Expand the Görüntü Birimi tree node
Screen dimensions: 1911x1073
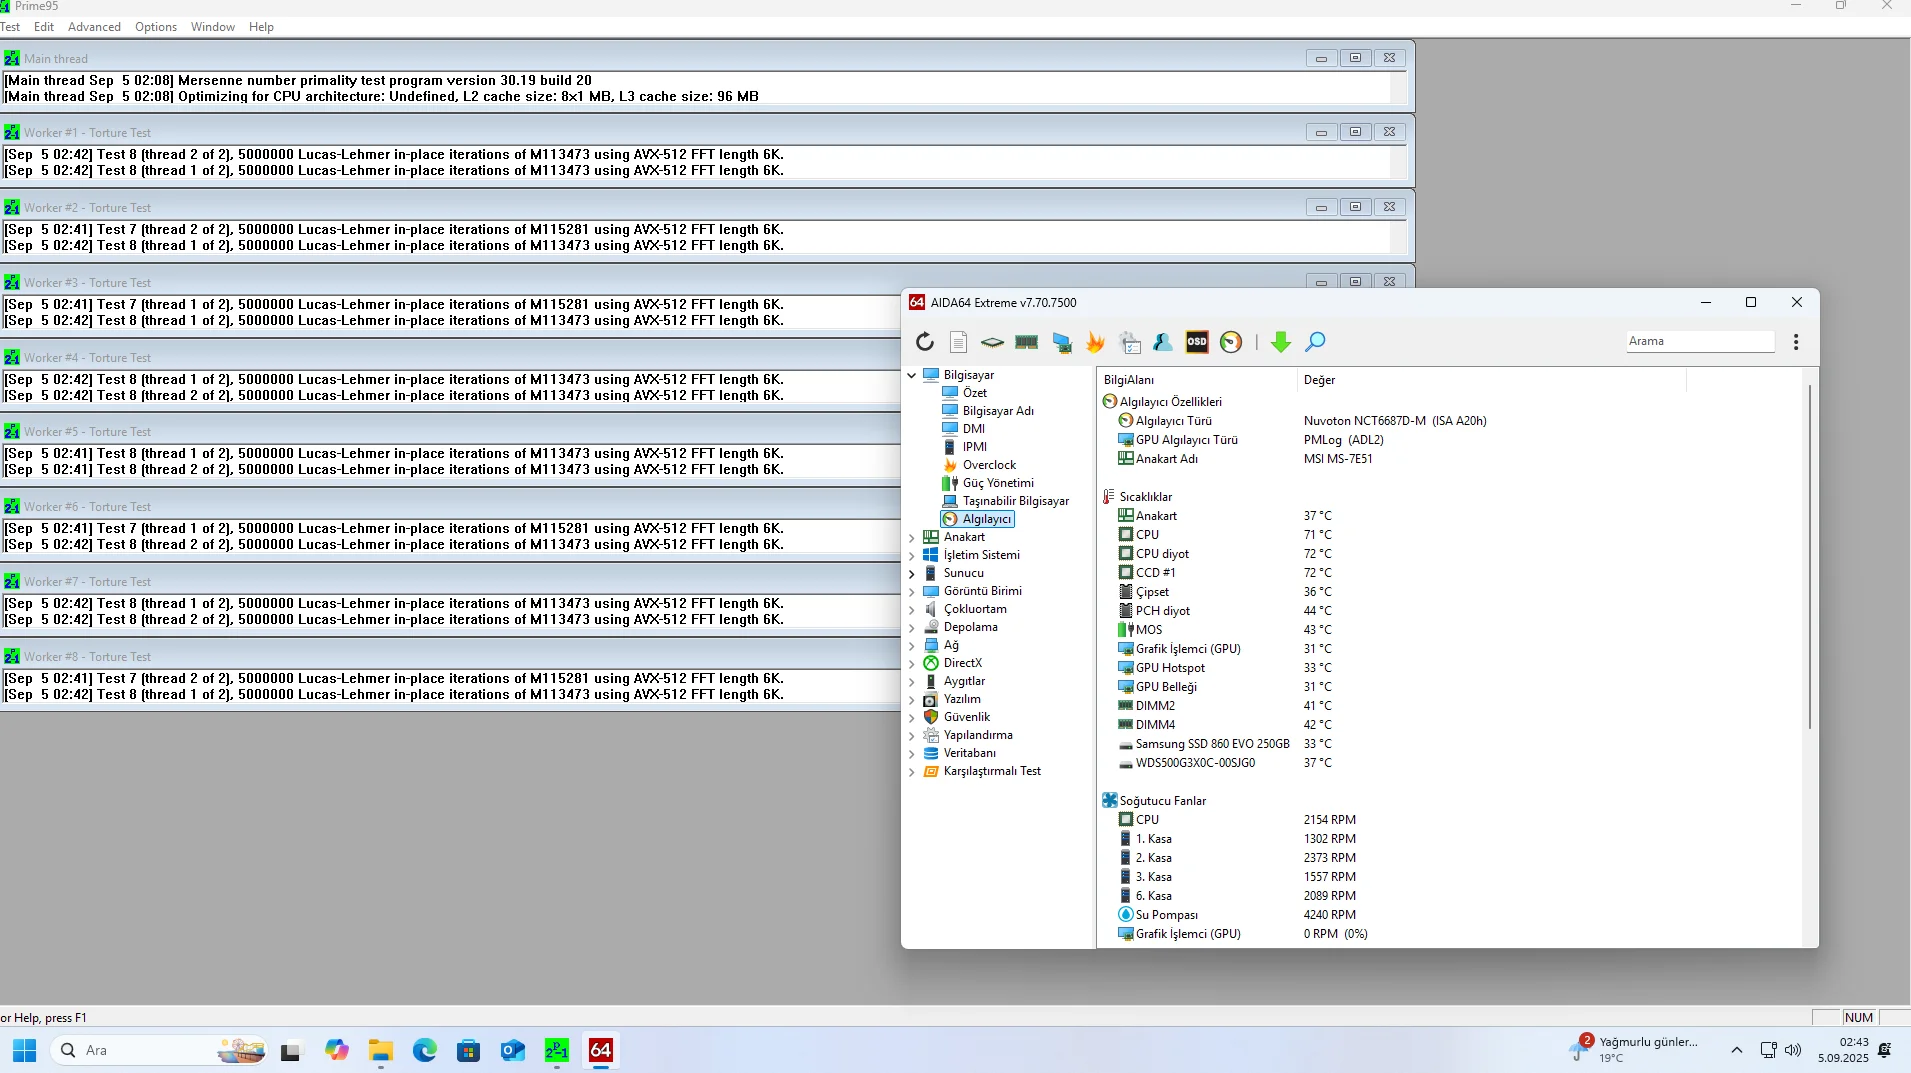point(912,592)
